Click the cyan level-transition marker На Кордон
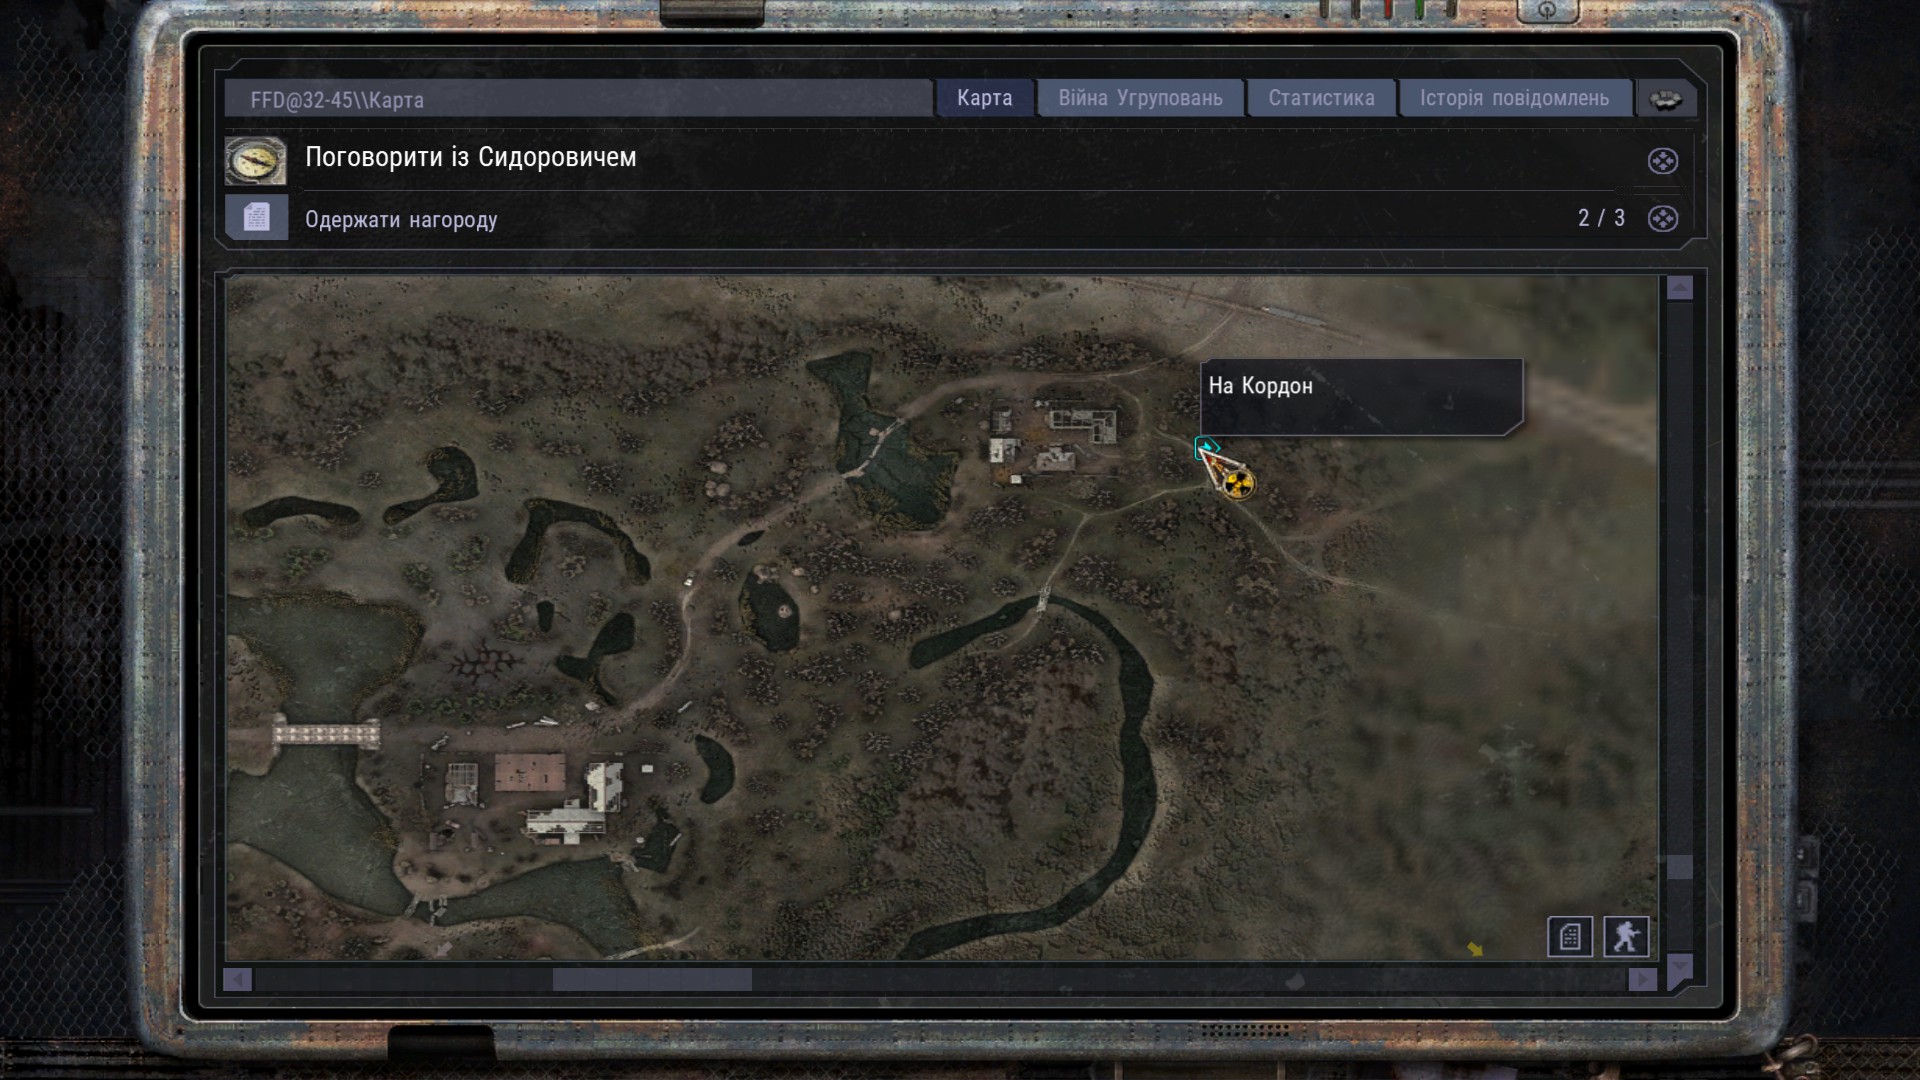 pyautogui.click(x=1207, y=447)
